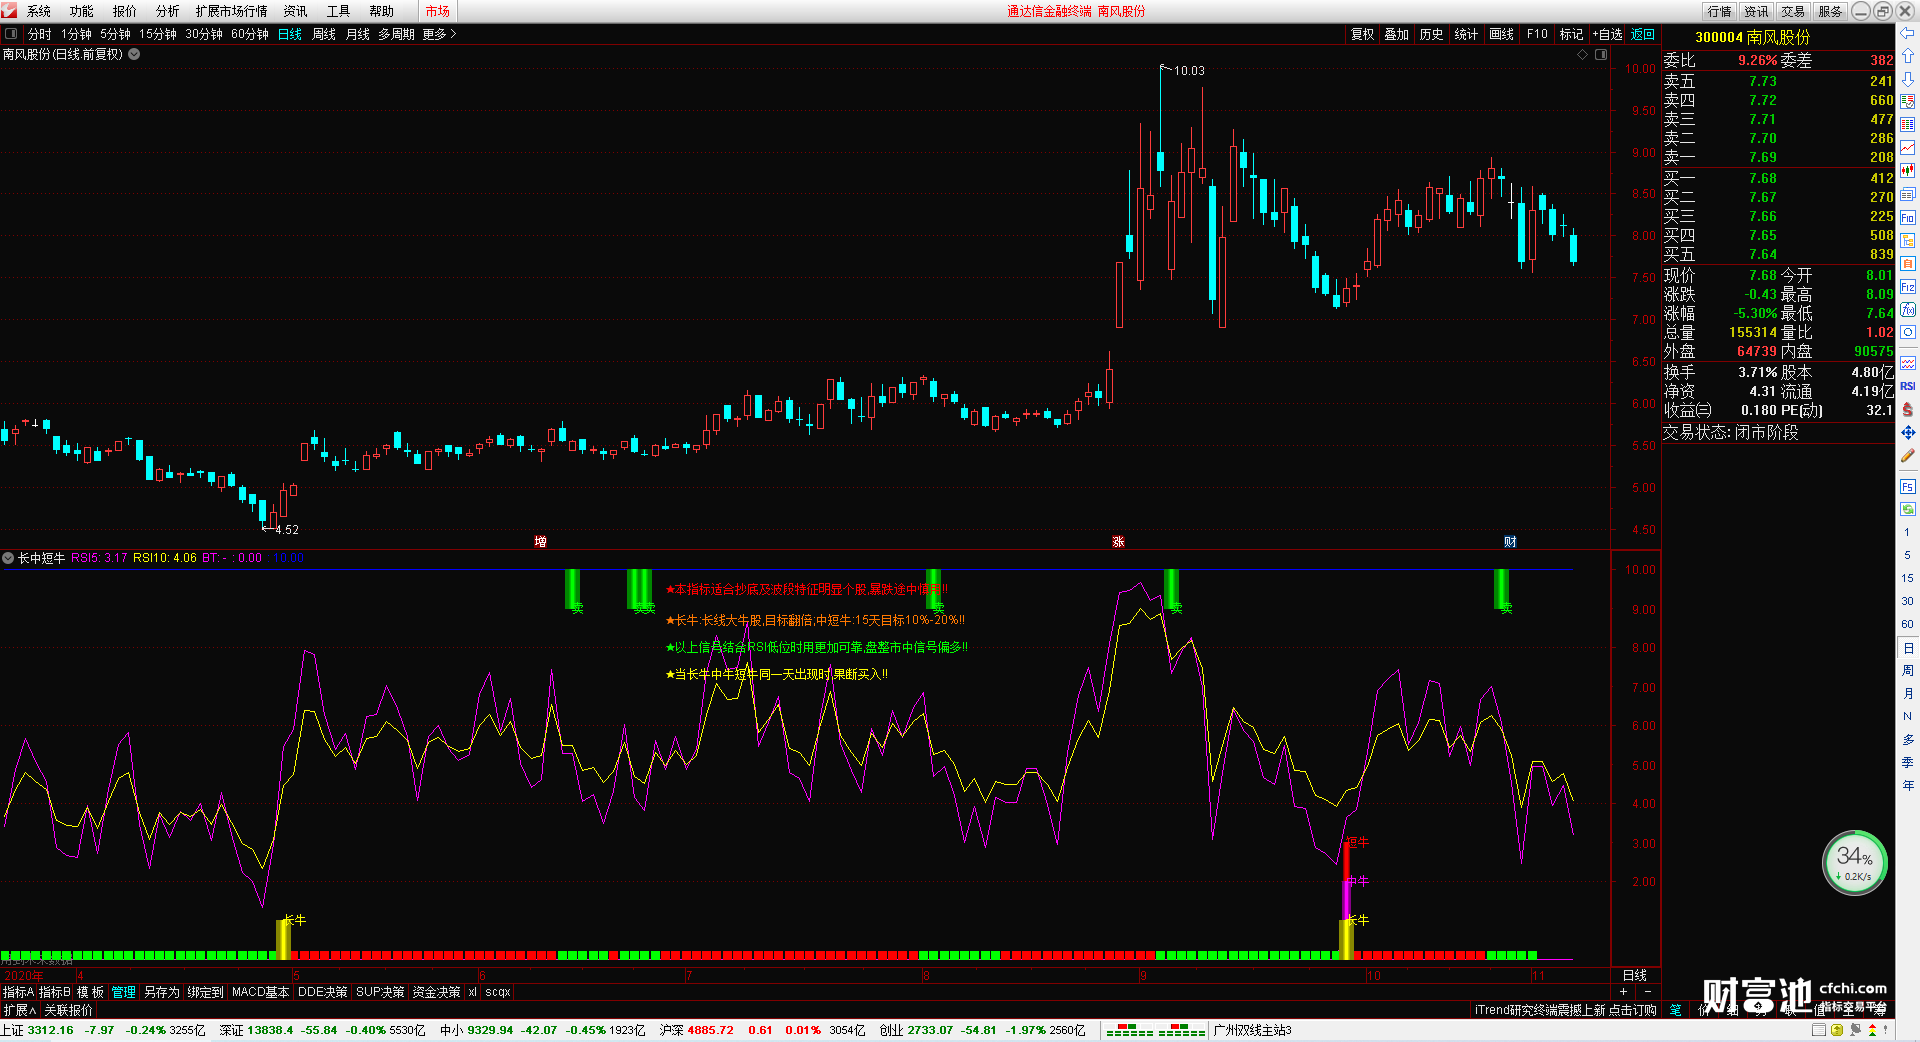Click the up arrow icon in right sidebar
The image size is (1920, 1042).
1908,56
